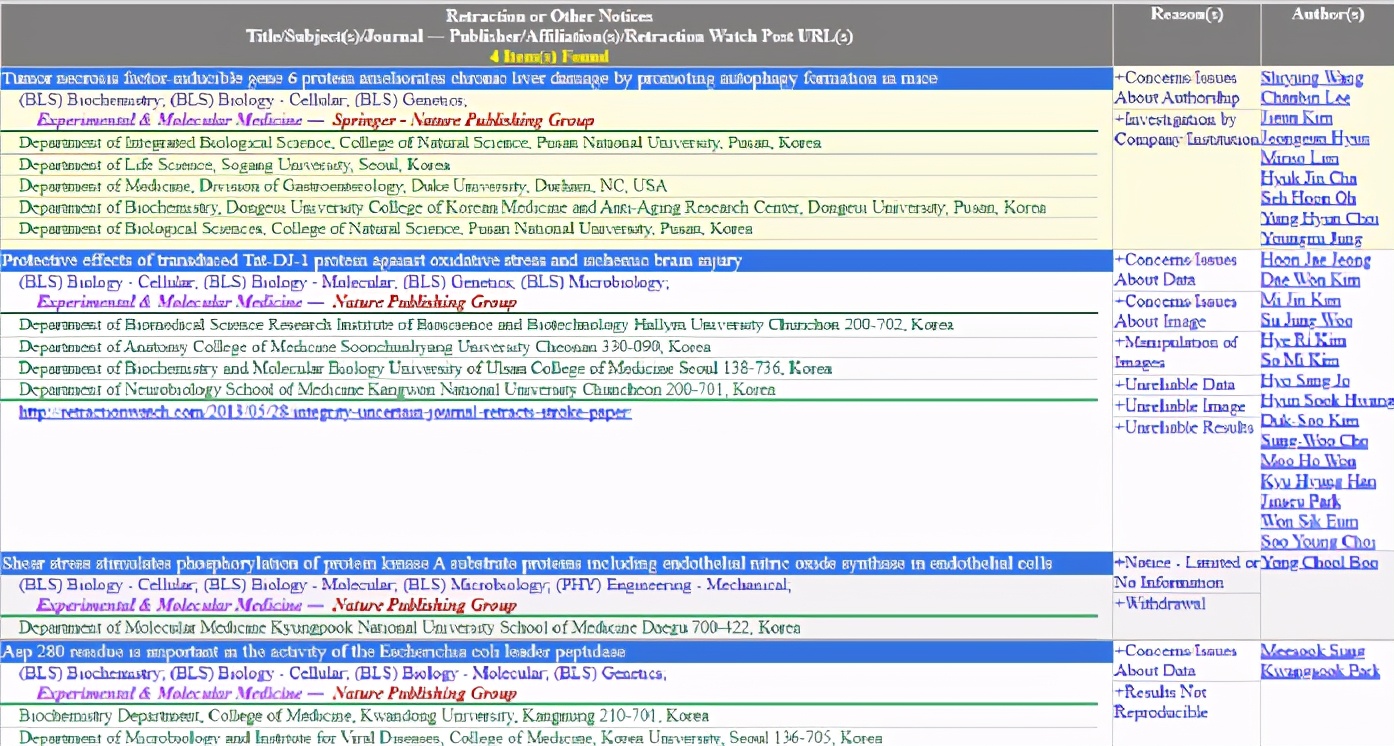The height and width of the screenshot is (746, 1394).
Task: Open author link Jinseu Park
Action: [1301, 501]
